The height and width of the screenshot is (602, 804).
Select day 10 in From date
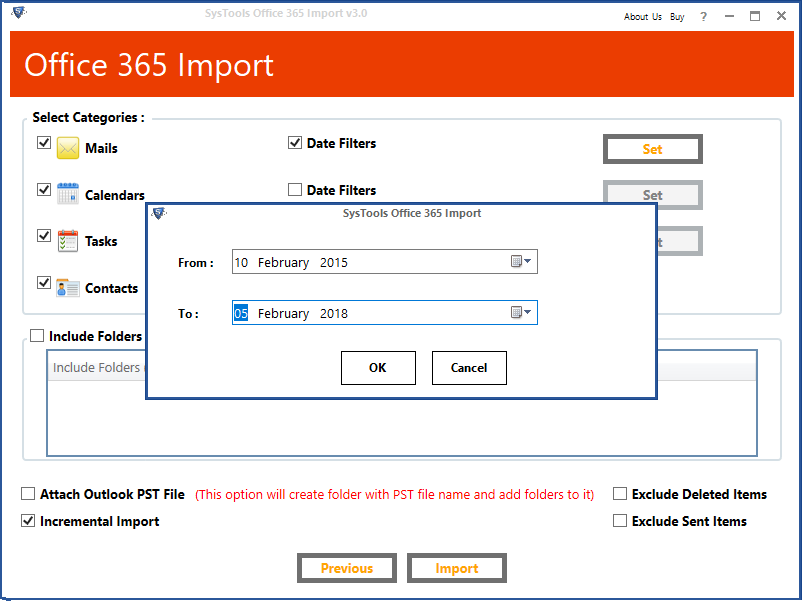(241, 263)
